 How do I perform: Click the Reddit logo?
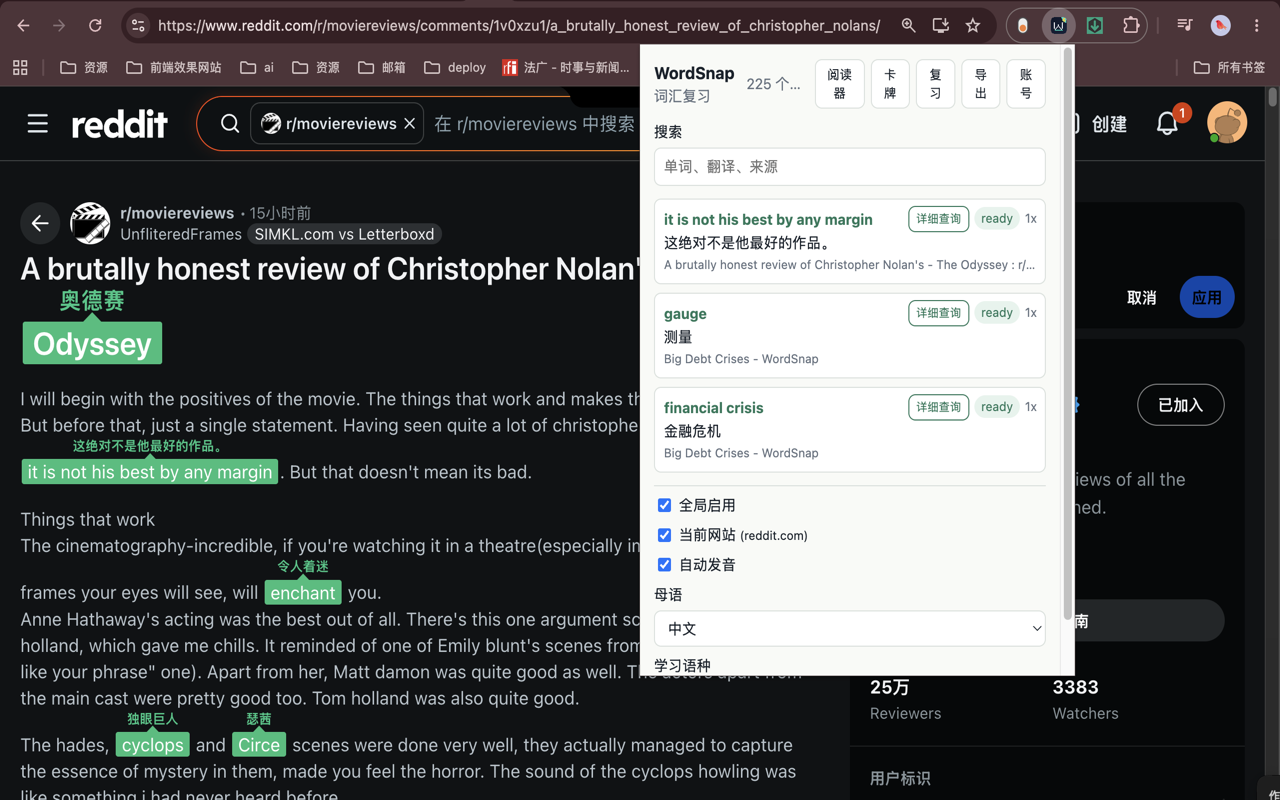pyautogui.click(x=120, y=124)
